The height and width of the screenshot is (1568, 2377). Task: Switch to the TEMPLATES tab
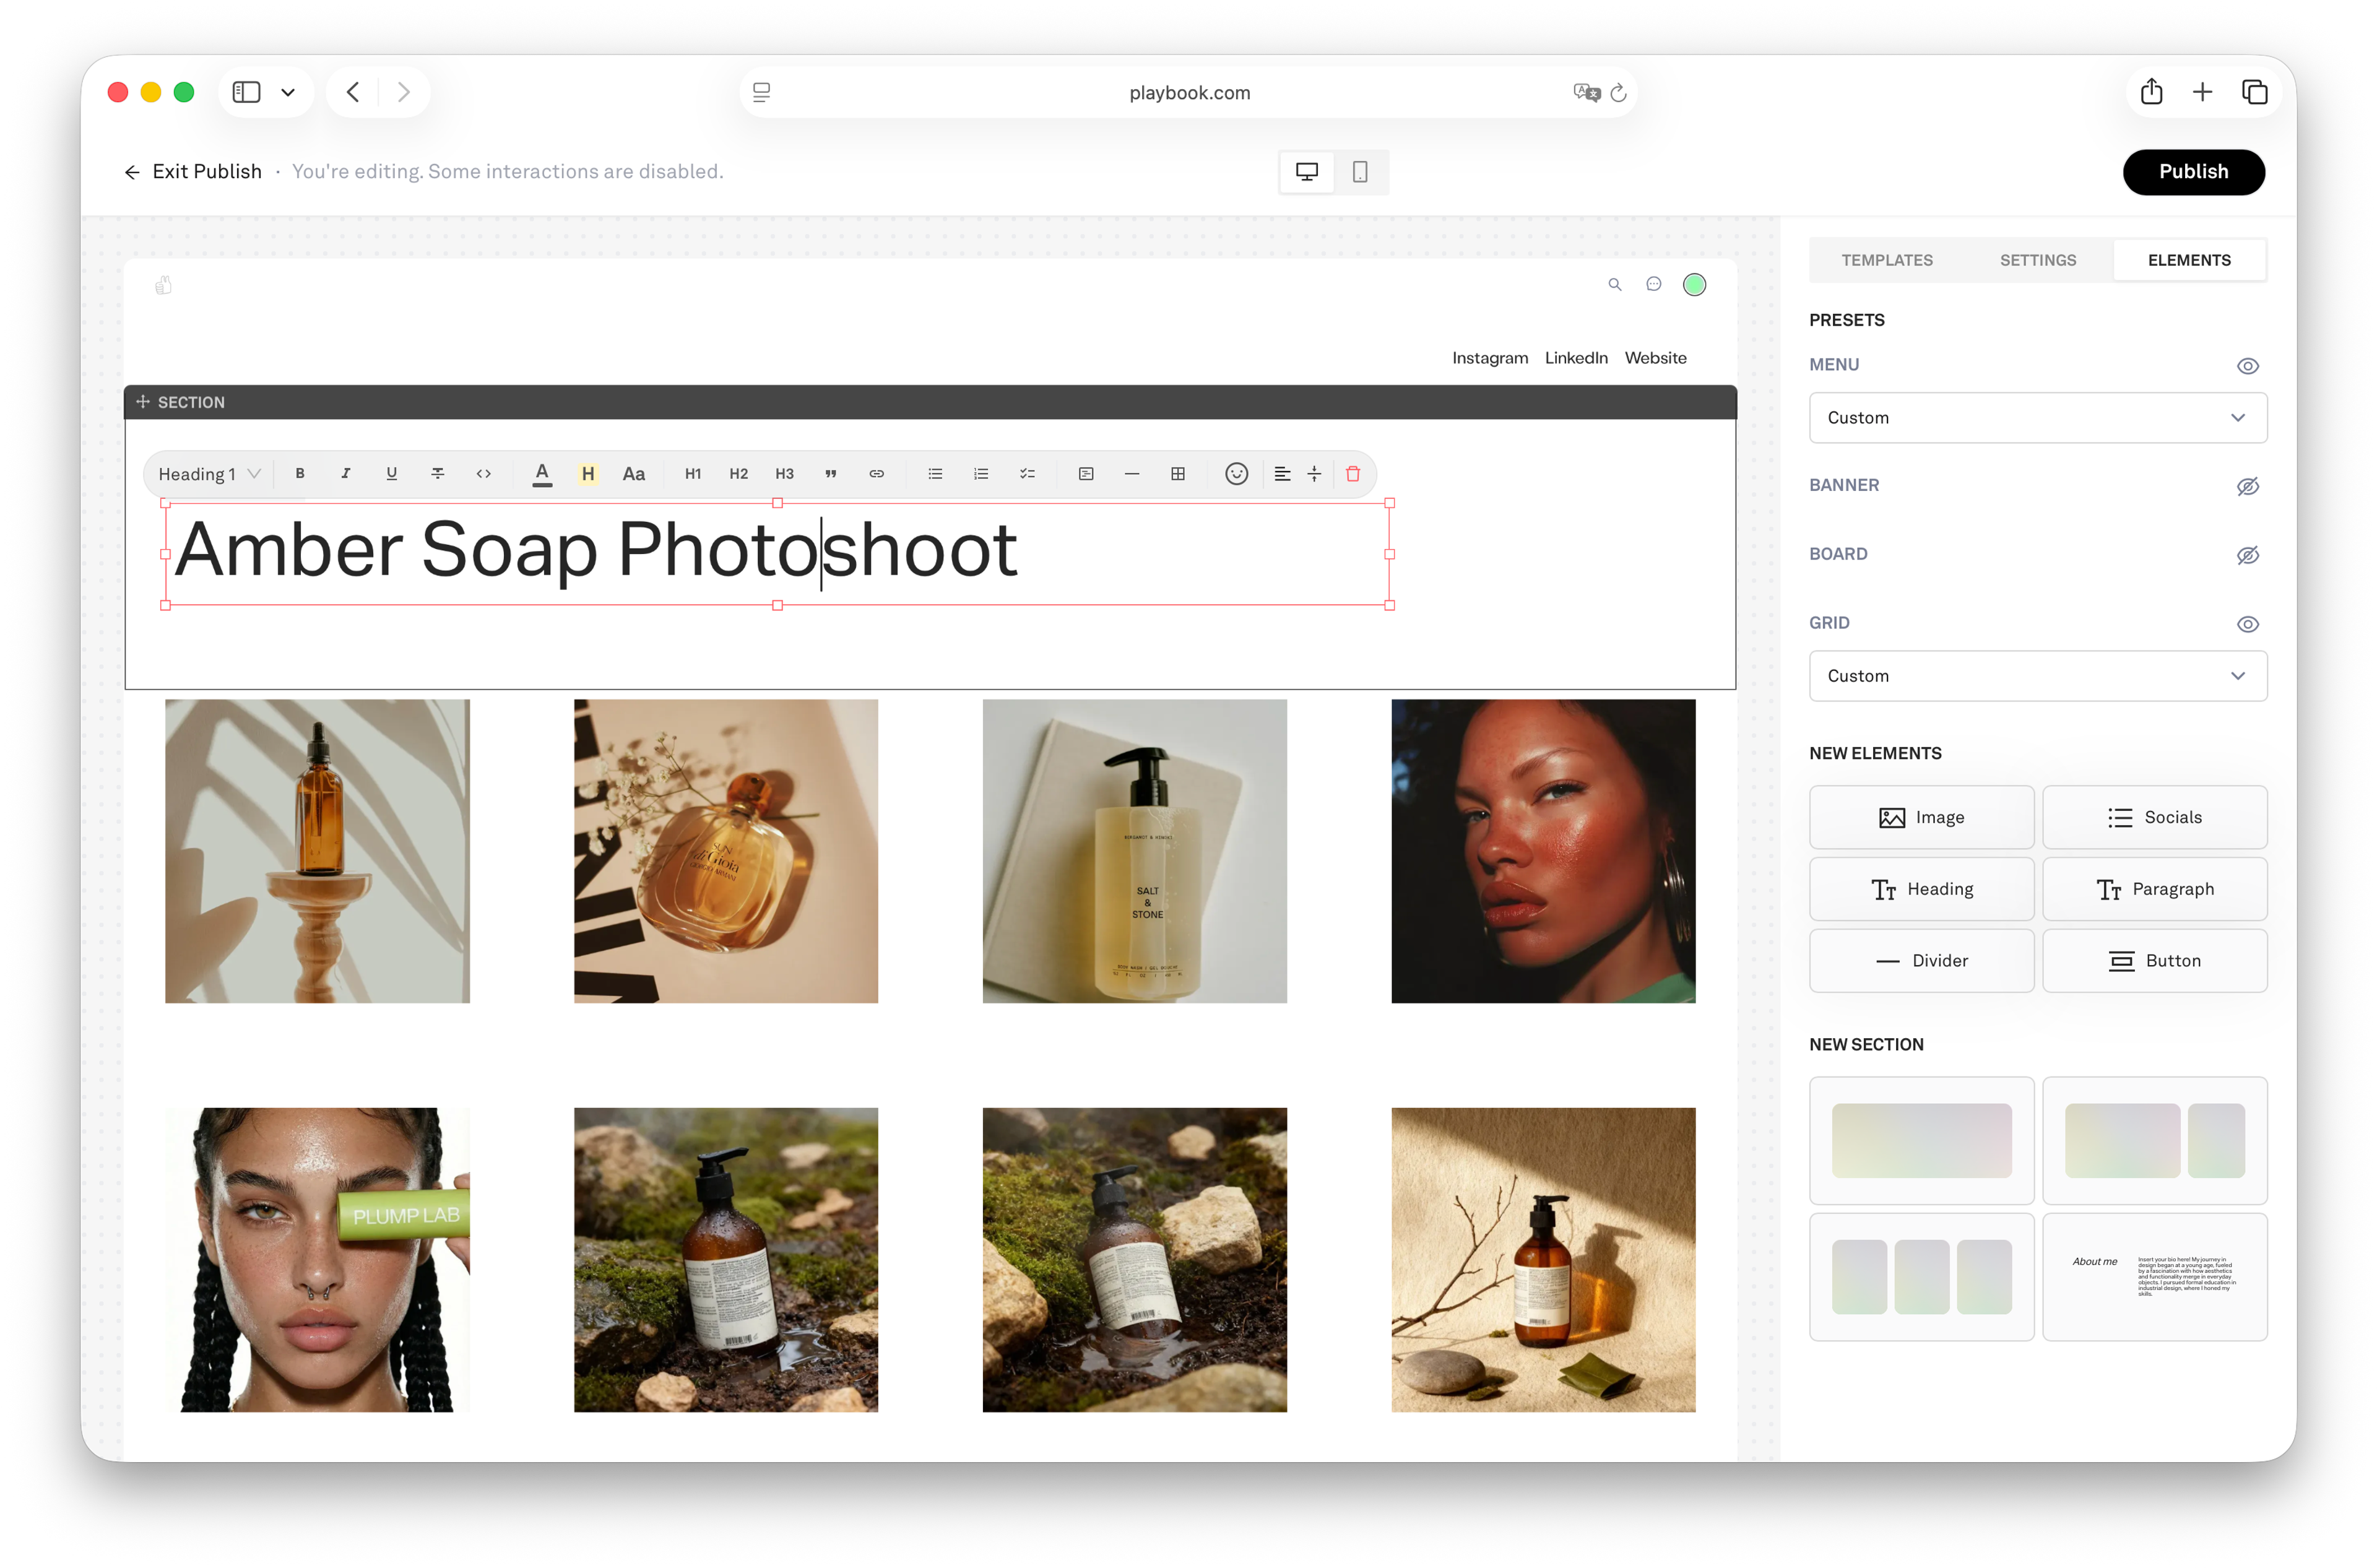(x=1886, y=260)
